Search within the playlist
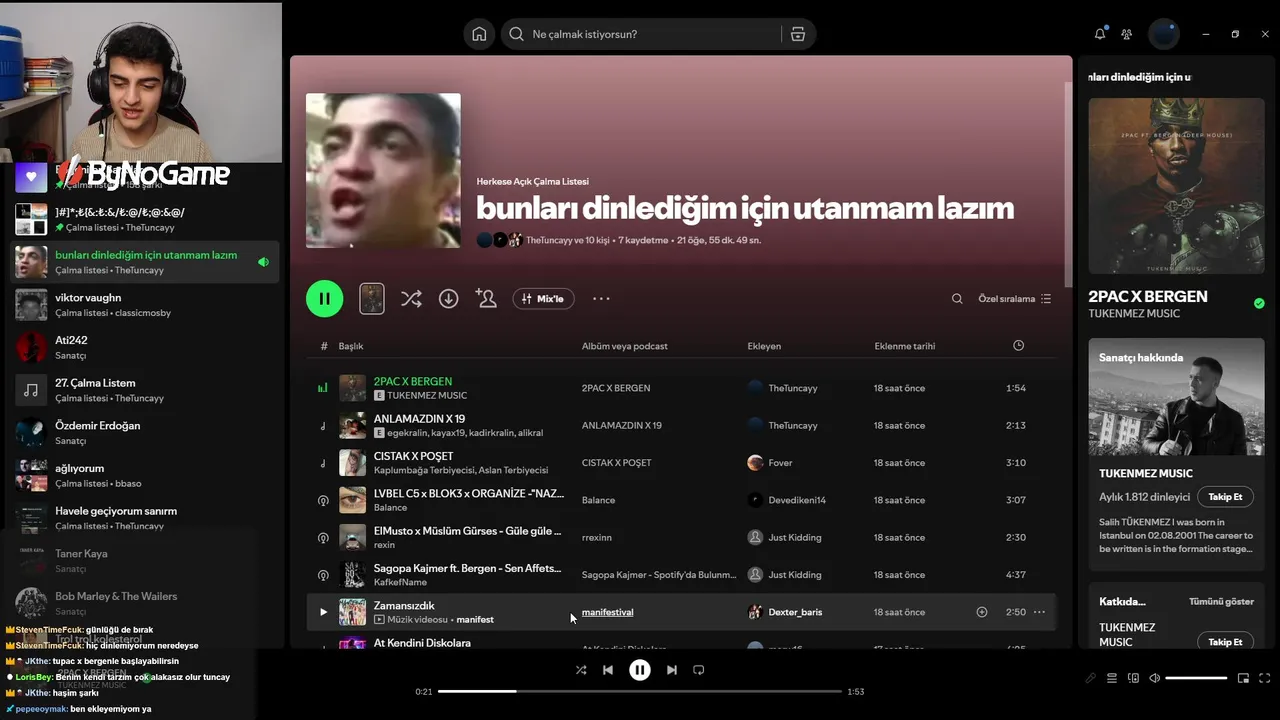This screenshot has width=1280, height=720. pos(957,299)
